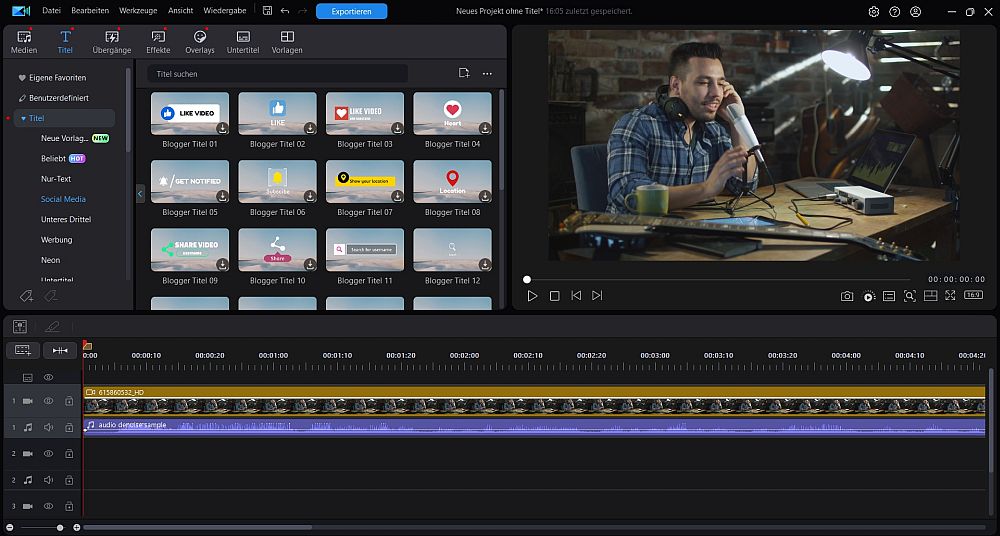Screen dimensions: 1000x536
Task: Click the Exportieren button
Action: click(x=351, y=12)
